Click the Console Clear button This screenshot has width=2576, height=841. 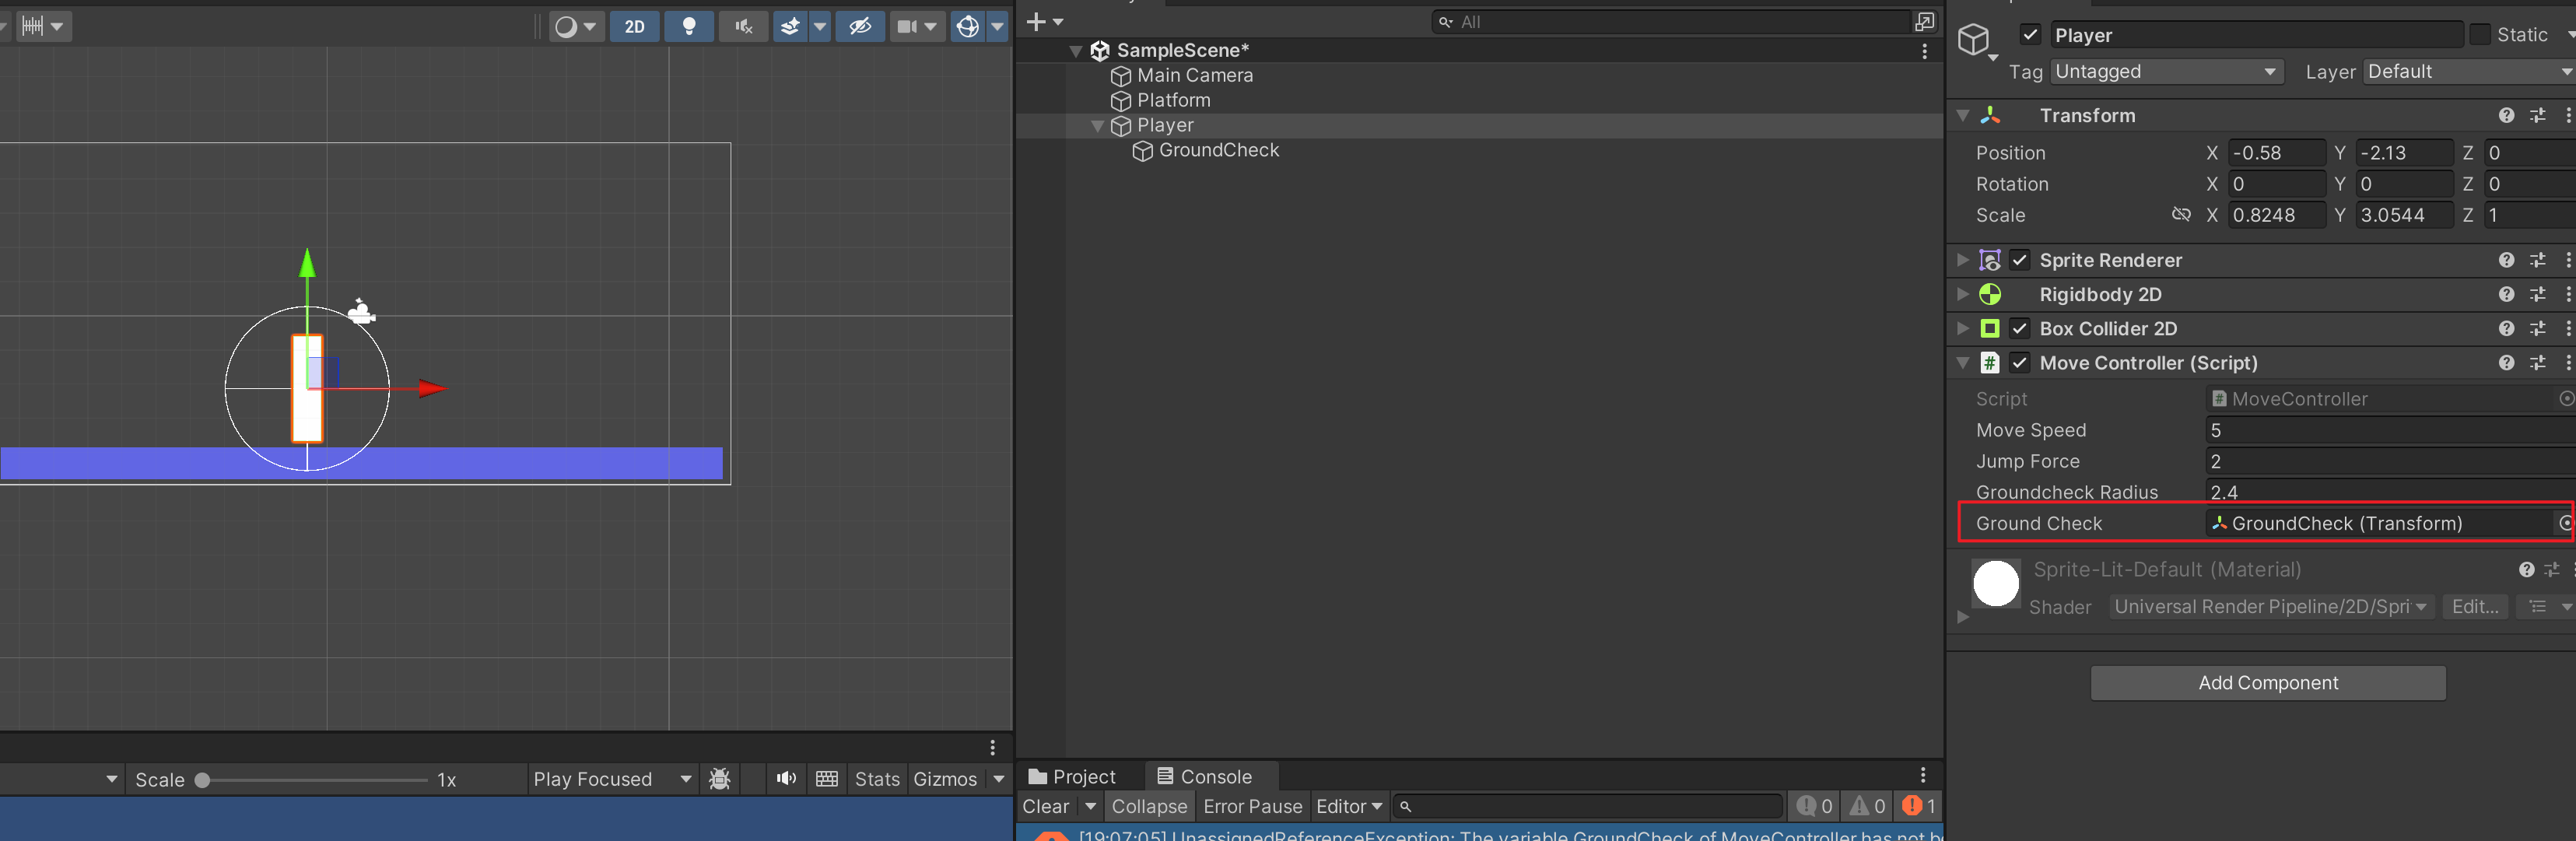pos(1045,806)
